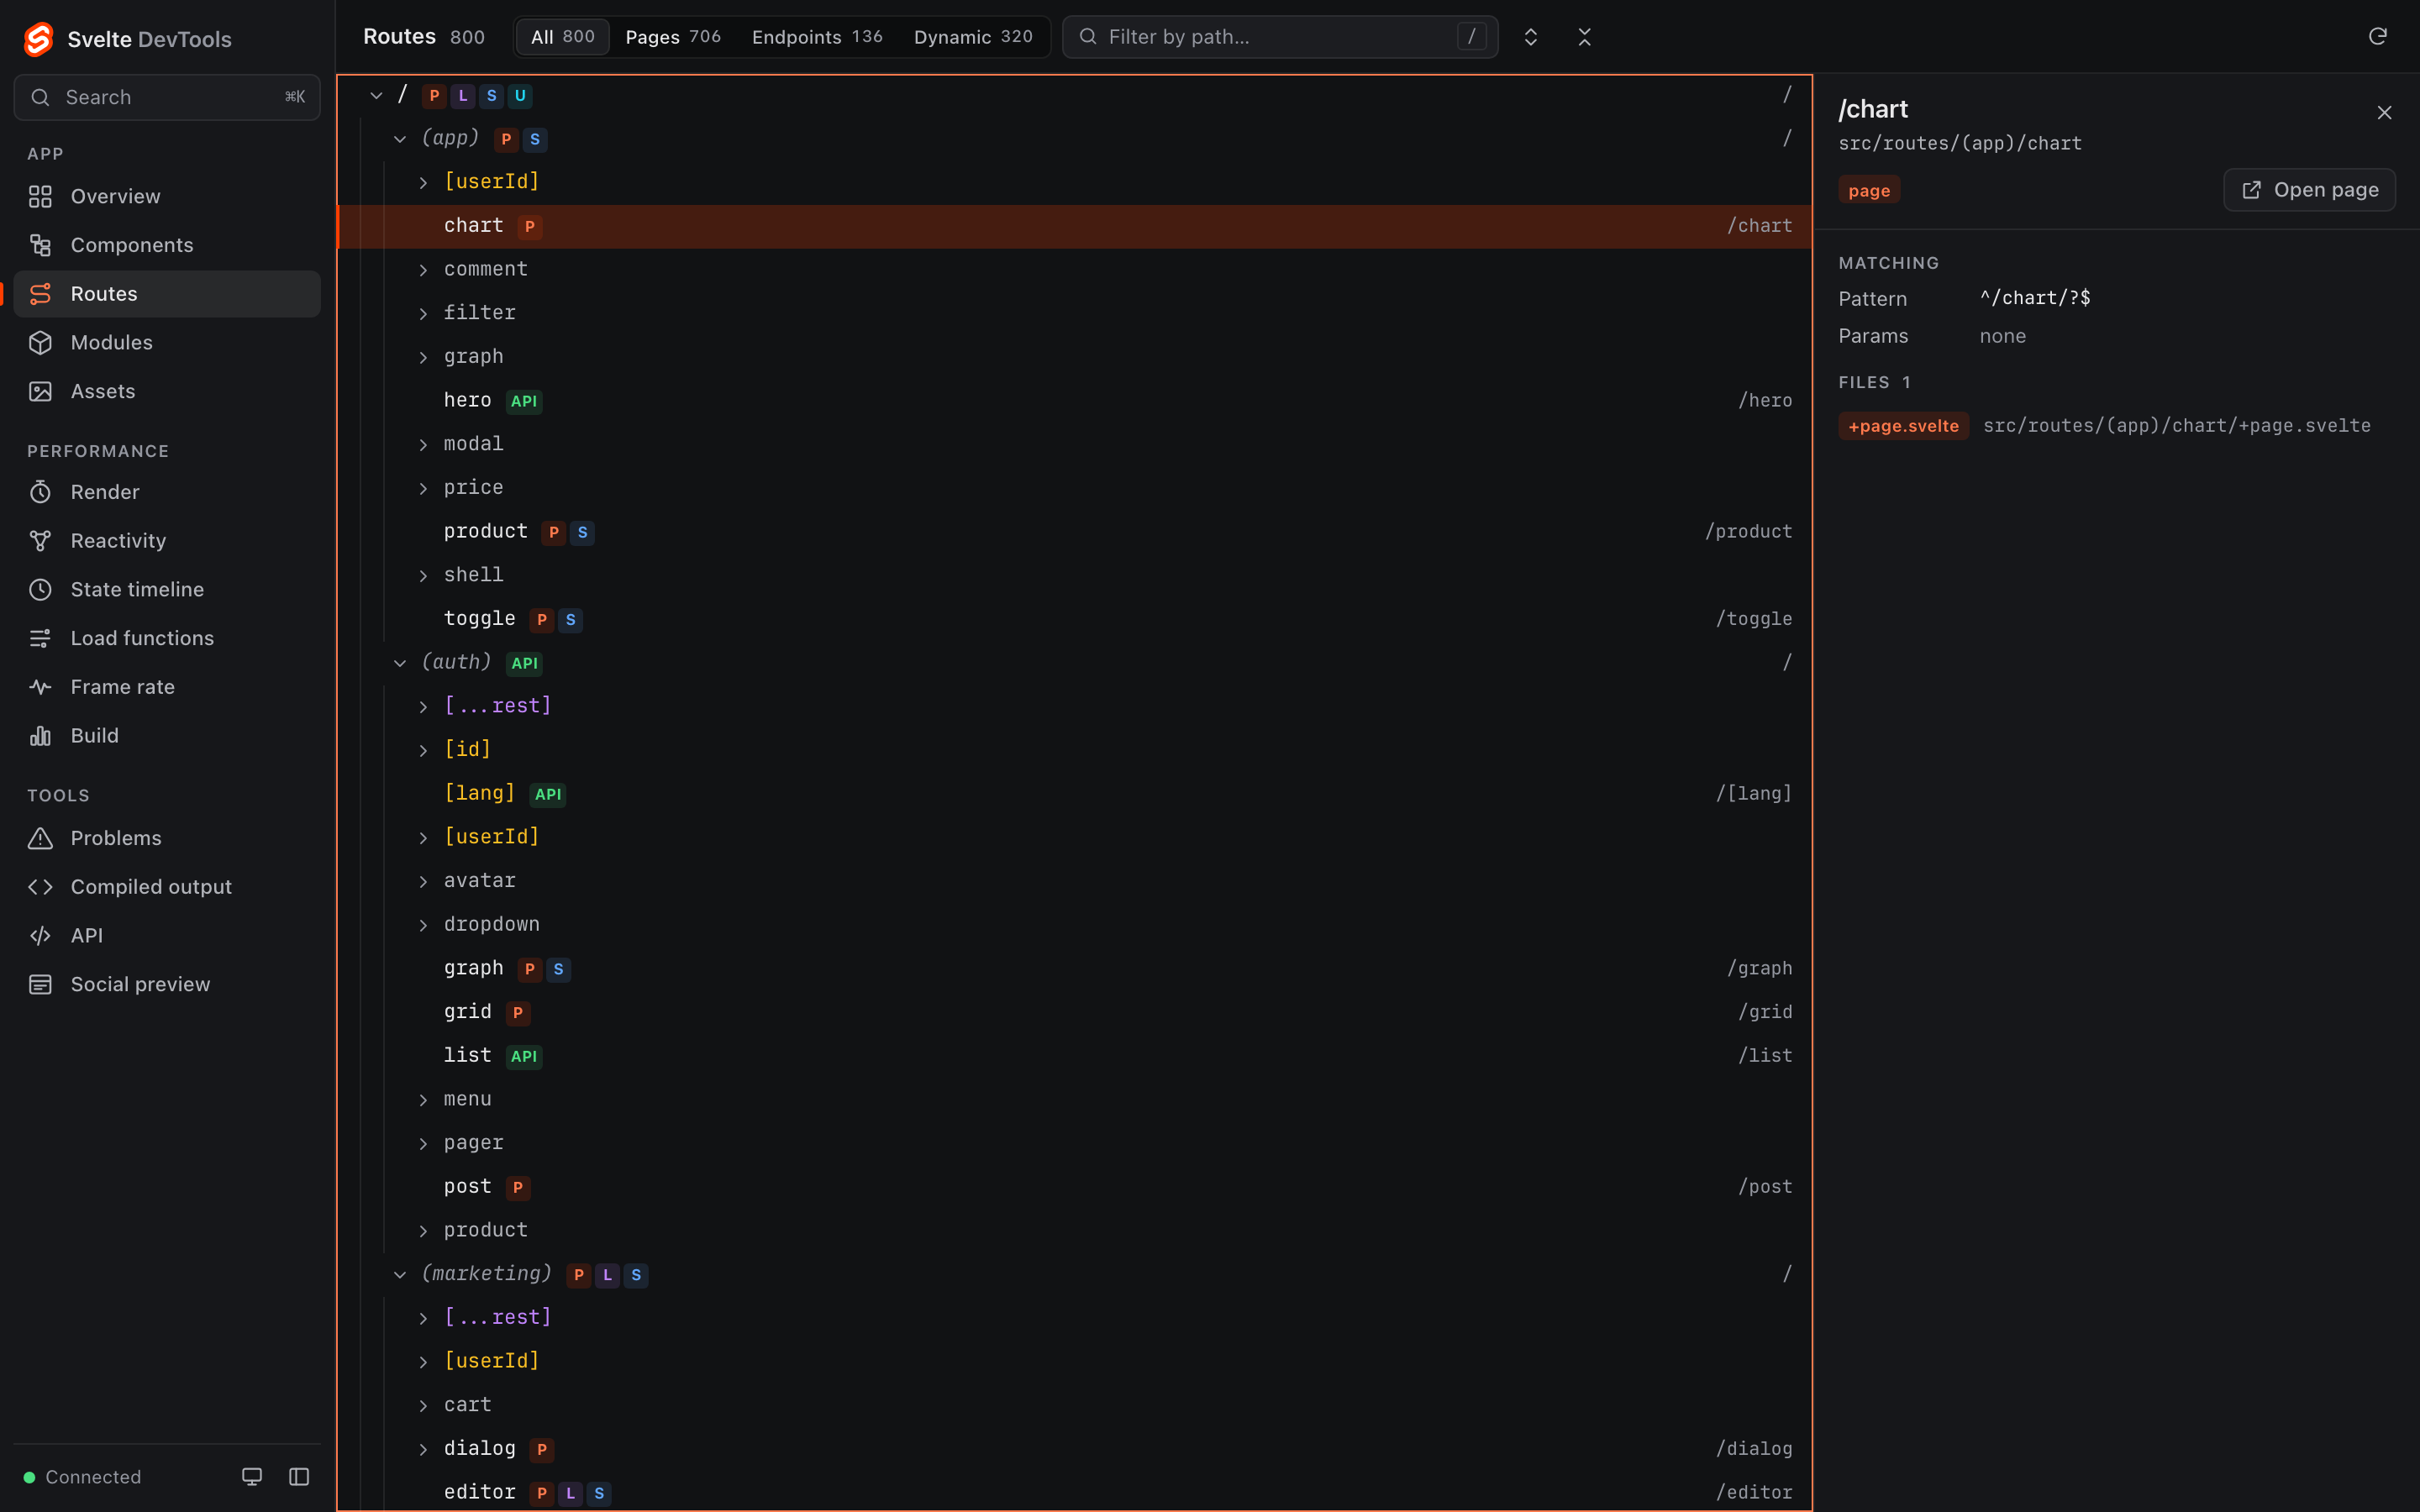Expand the avatar route folder

[423, 881]
